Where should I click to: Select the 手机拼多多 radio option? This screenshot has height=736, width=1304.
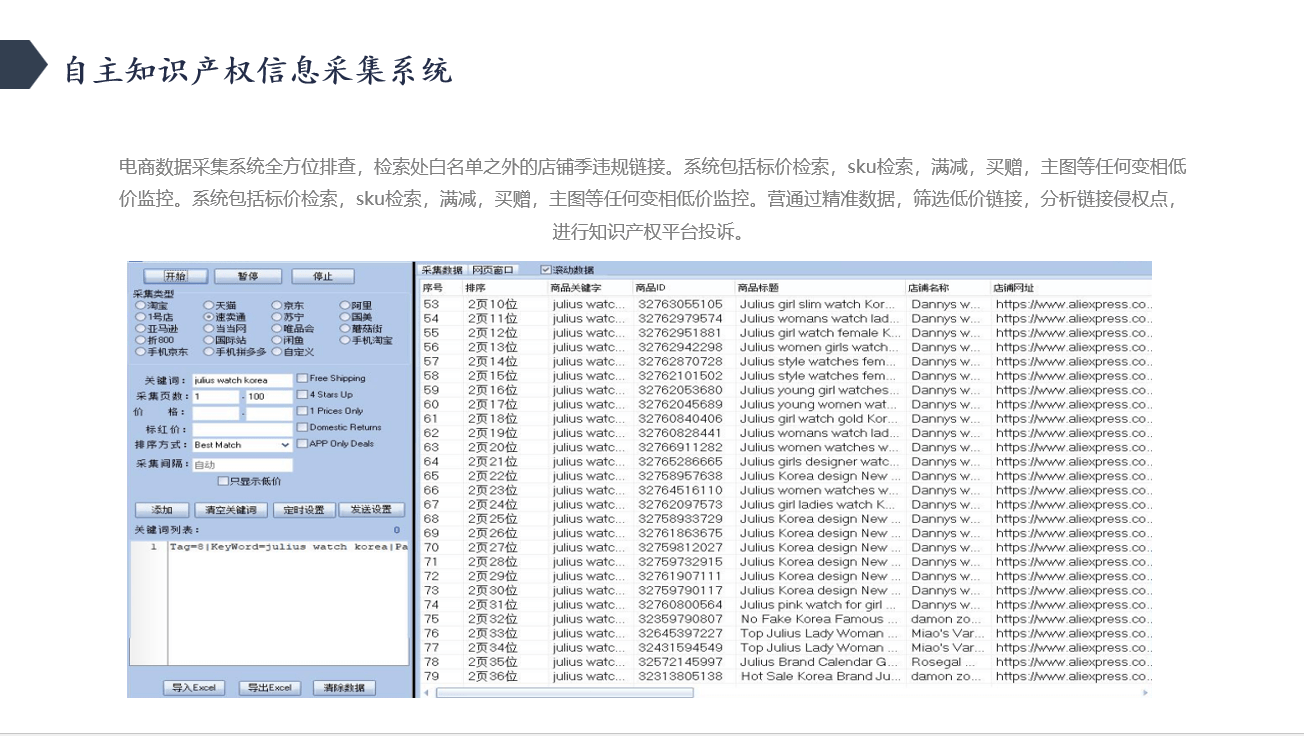tap(208, 352)
